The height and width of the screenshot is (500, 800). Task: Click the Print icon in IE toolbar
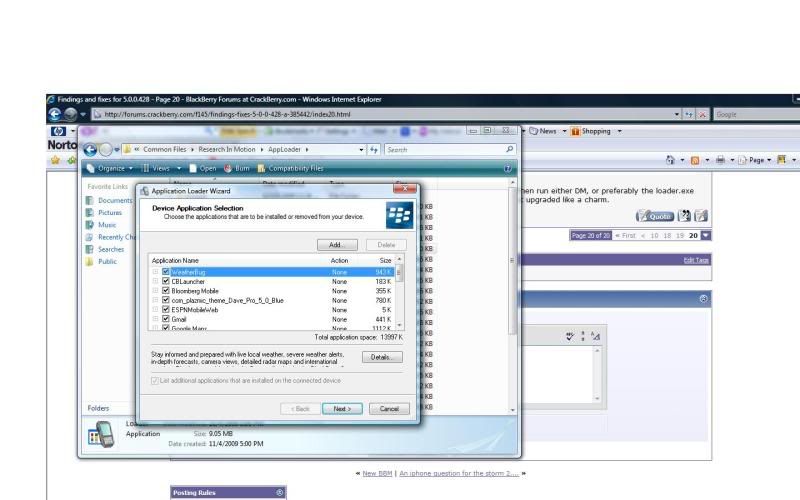click(720, 160)
